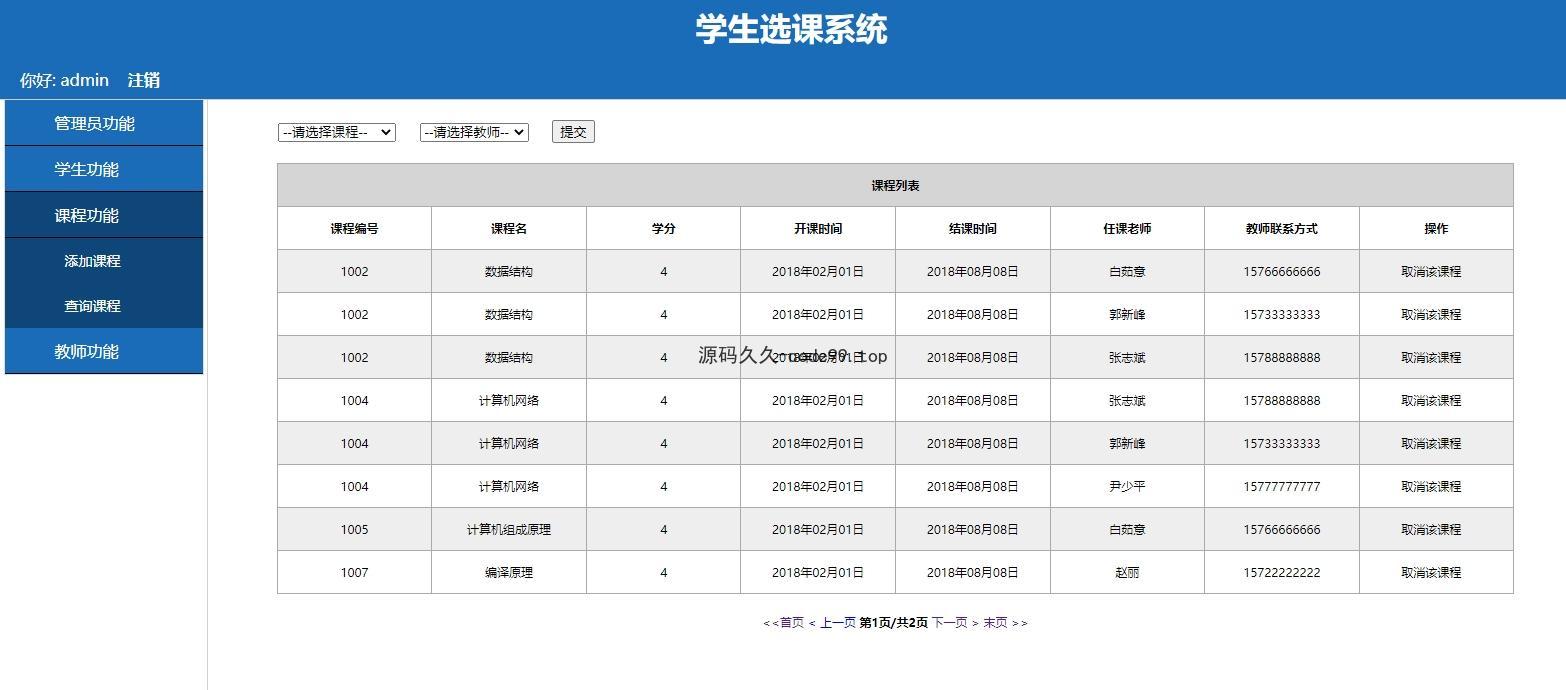The width and height of the screenshot is (1566, 690).
Task: Cancel 数据结构 course taught by 白茹意
Action: (x=1431, y=272)
